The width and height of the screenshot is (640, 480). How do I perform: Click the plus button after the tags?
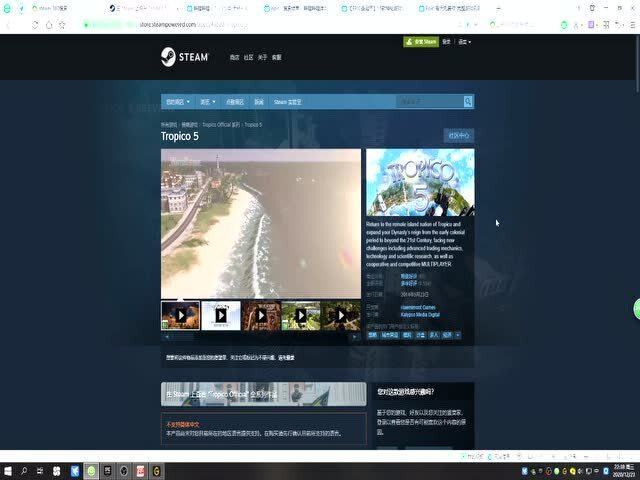458,335
